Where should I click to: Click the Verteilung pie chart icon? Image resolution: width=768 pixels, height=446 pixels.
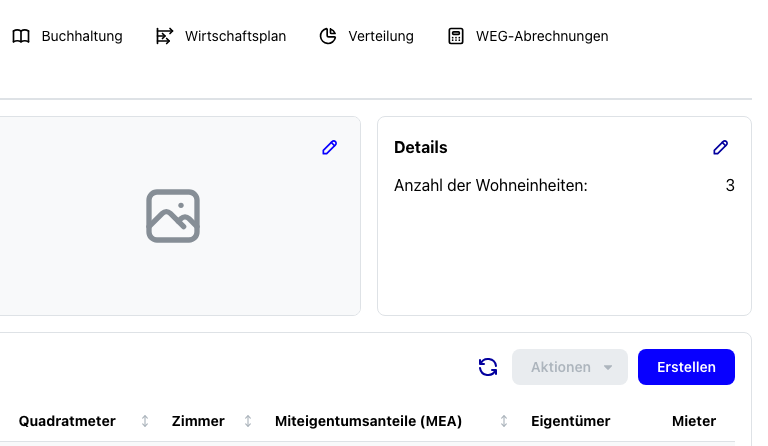click(x=328, y=36)
